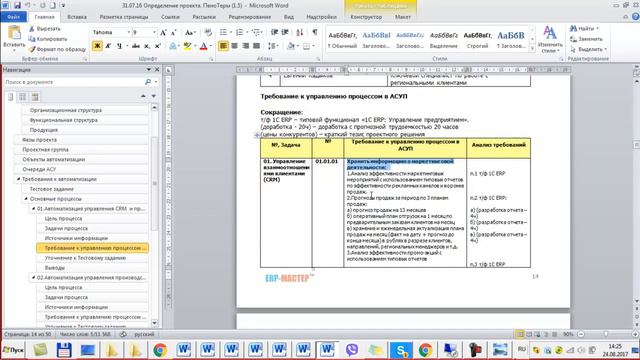Click the Copy (Копировать) icon
Image resolution: width=640 pixels, height=360 pixels.
click(32, 39)
